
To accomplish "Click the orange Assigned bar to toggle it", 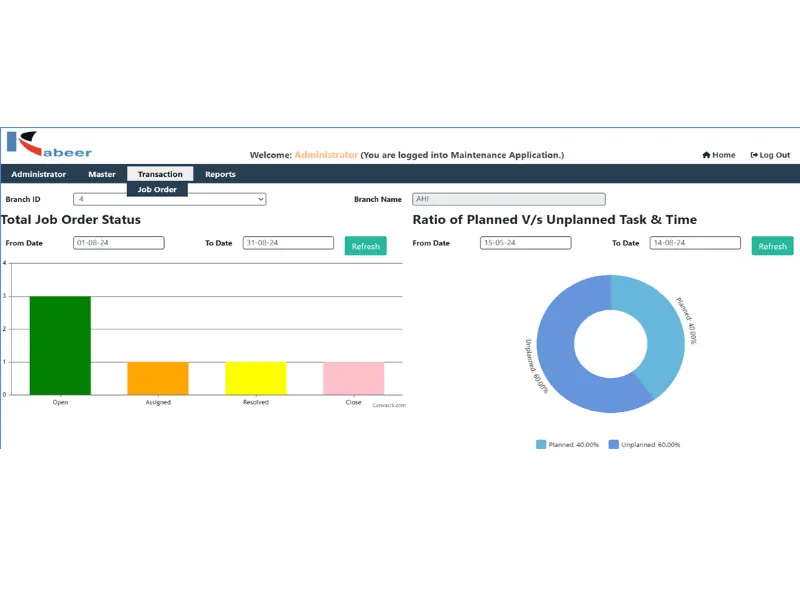I will pyautogui.click(x=158, y=377).
